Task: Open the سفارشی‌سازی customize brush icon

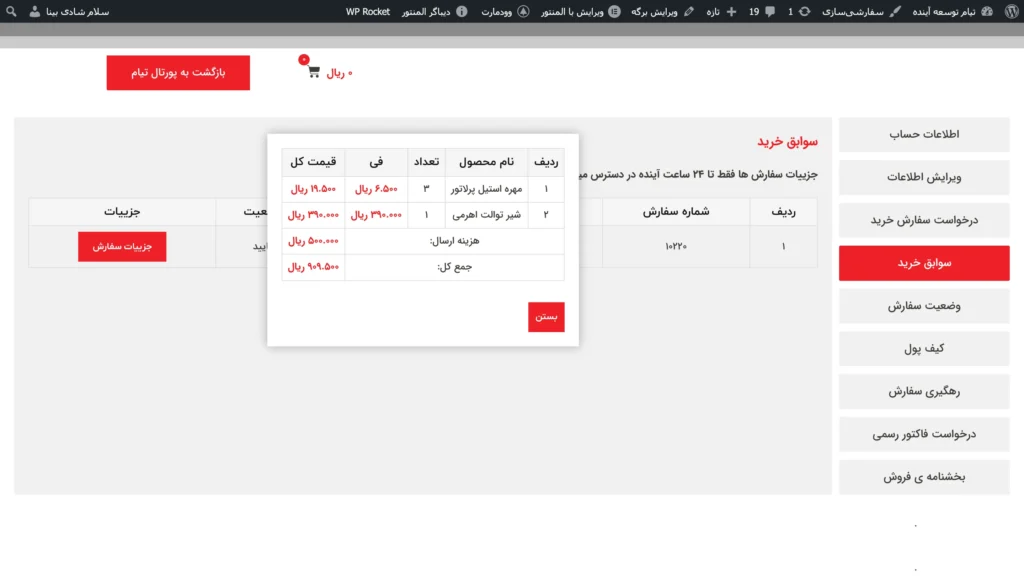Action: [895, 11]
